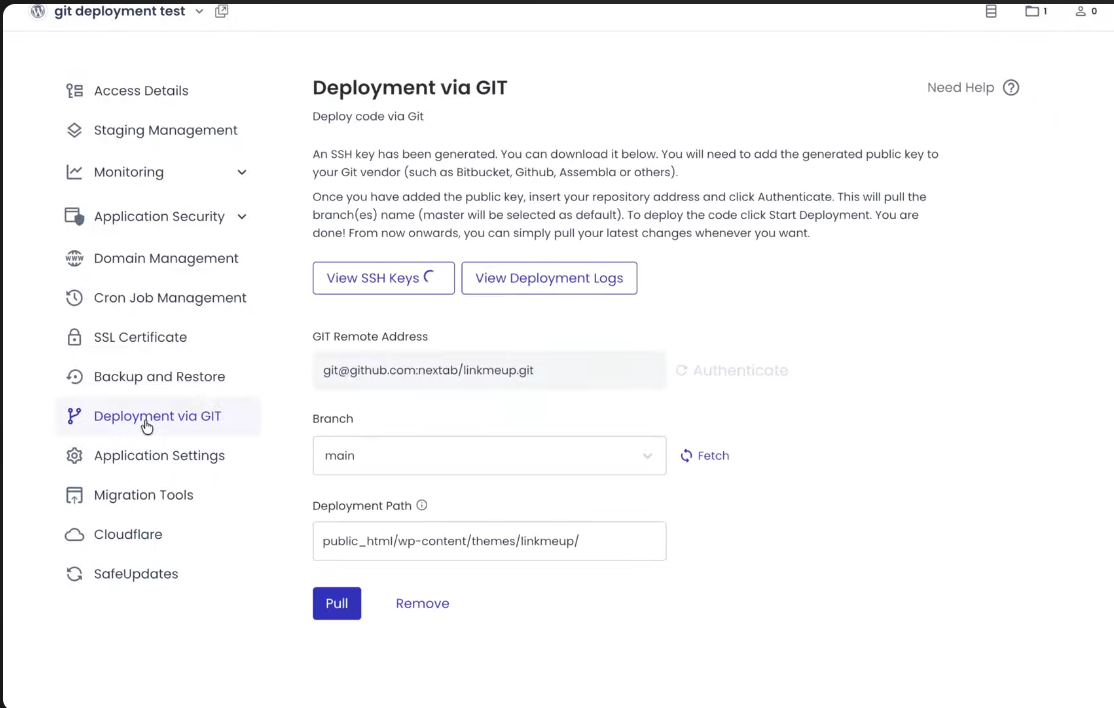The height and width of the screenshot is (708, 1114).
Task: Click the View SSH Keys button
Action: 383,278
